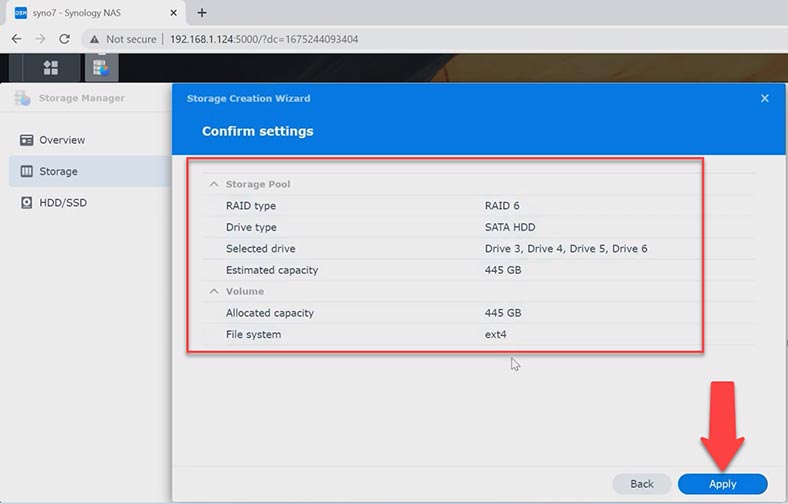Click the Storage sidebar icon
This screenshot has height=504, width=788.
tap(27, 171)
